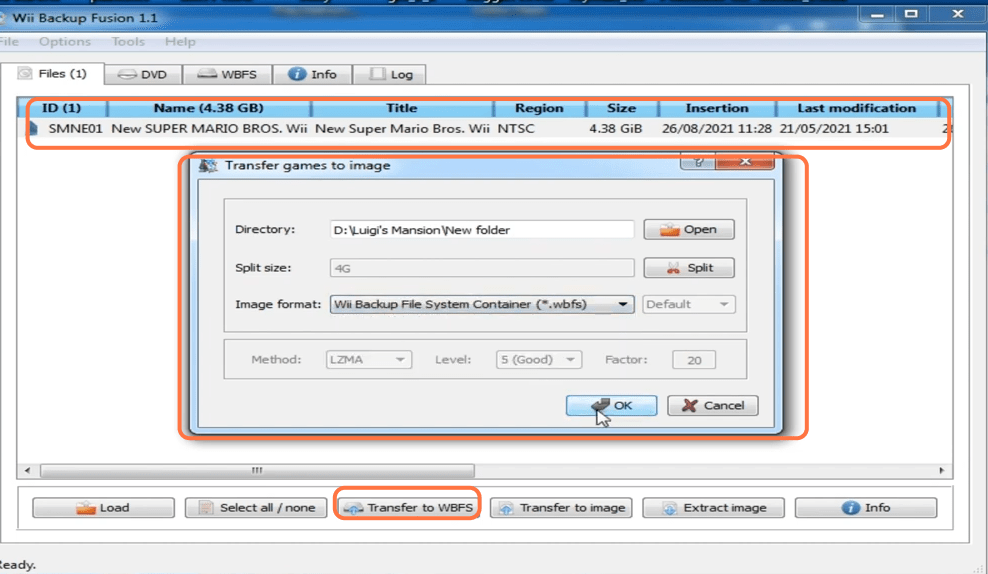Switch to the DVD tab

click(x=143, y=74)
